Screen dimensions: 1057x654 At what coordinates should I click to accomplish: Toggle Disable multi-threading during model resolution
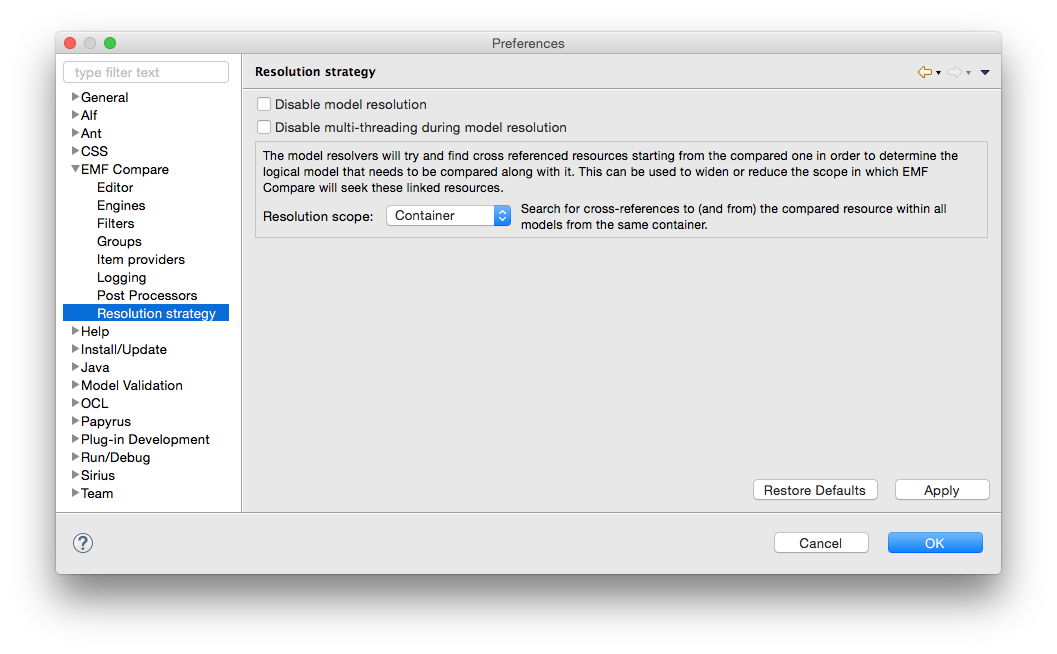pyautogui.click(x=264, y=128)
